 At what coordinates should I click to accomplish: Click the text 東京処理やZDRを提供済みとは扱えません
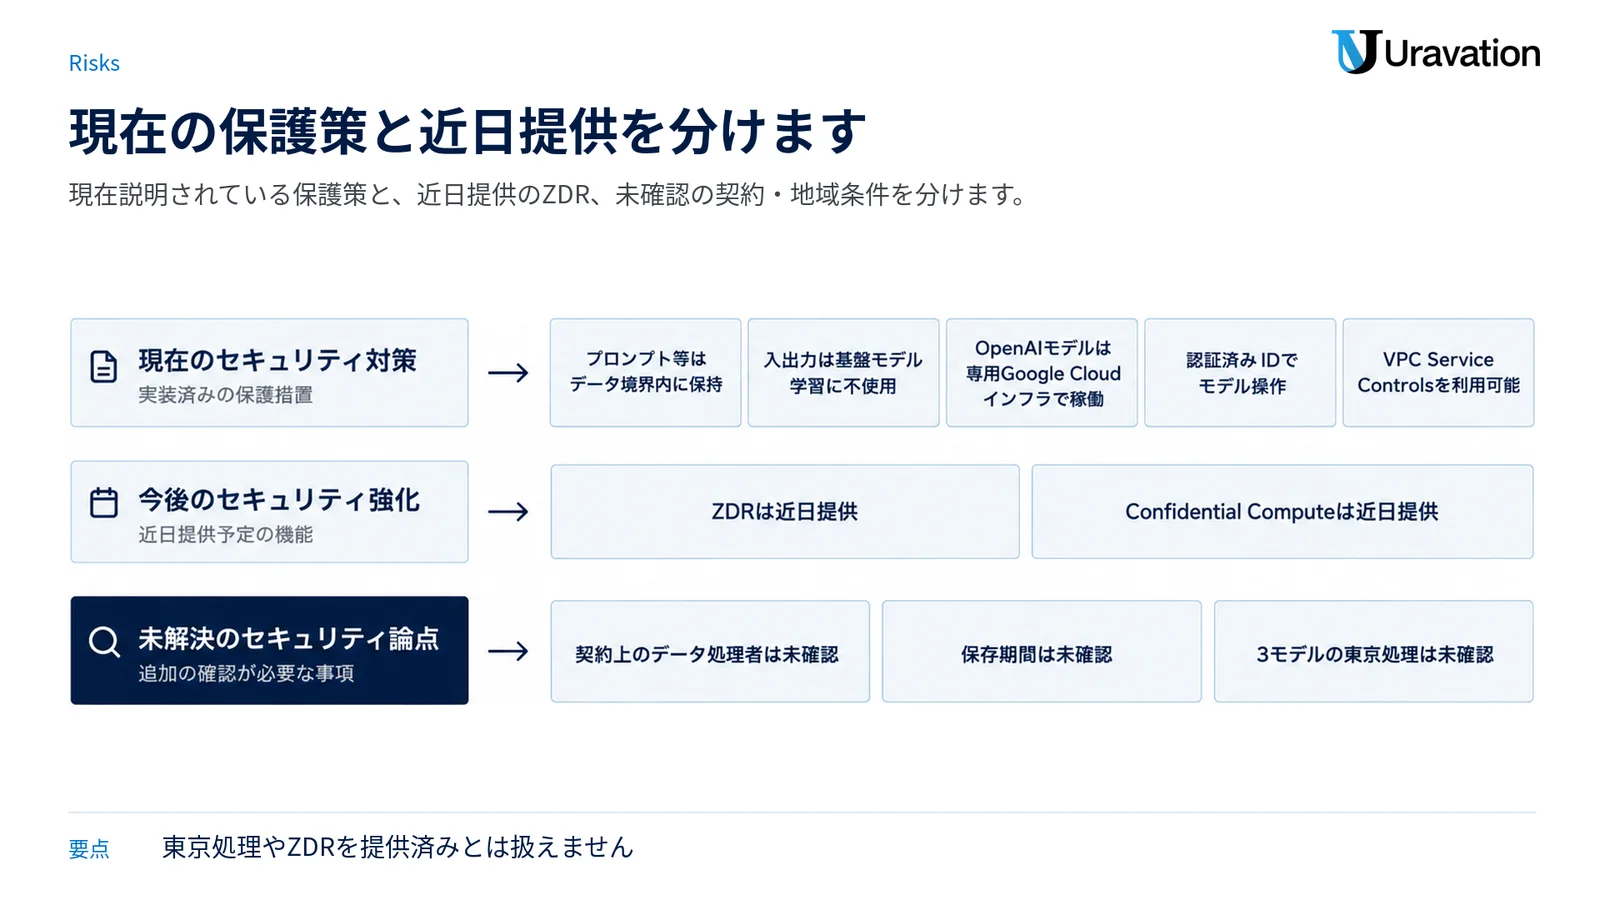398,847
